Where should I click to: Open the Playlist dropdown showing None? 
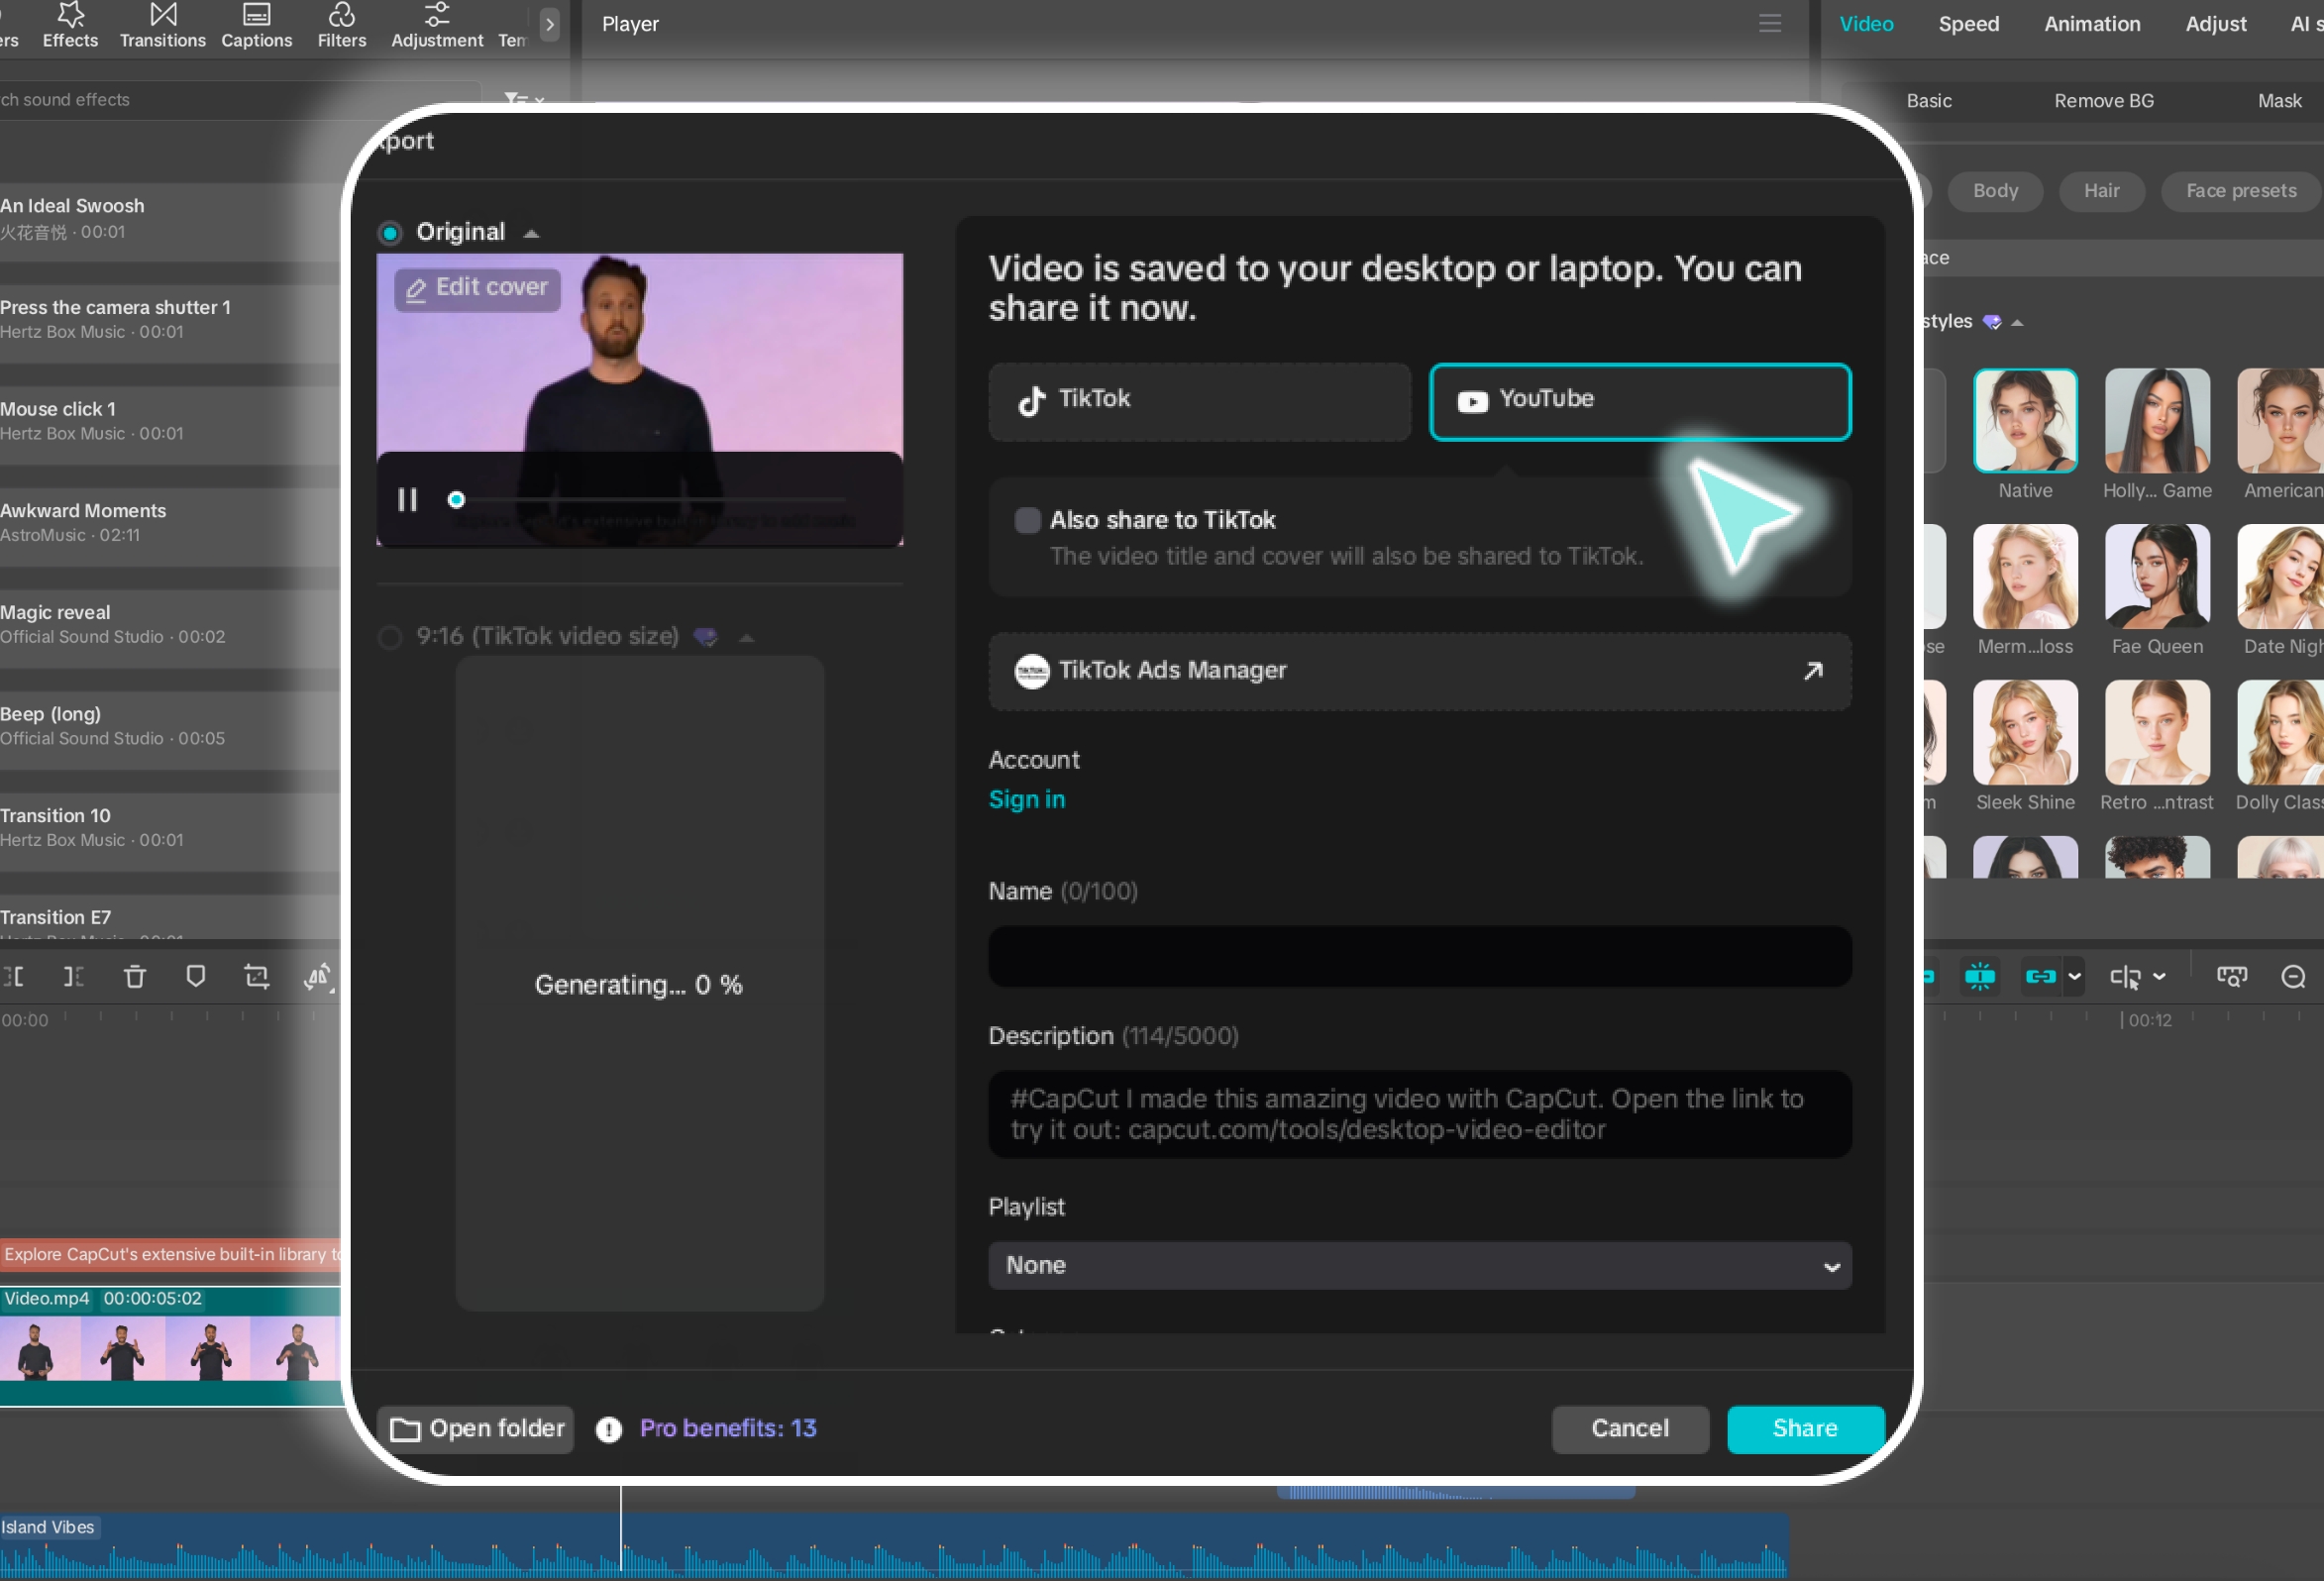[1419, 1265]
